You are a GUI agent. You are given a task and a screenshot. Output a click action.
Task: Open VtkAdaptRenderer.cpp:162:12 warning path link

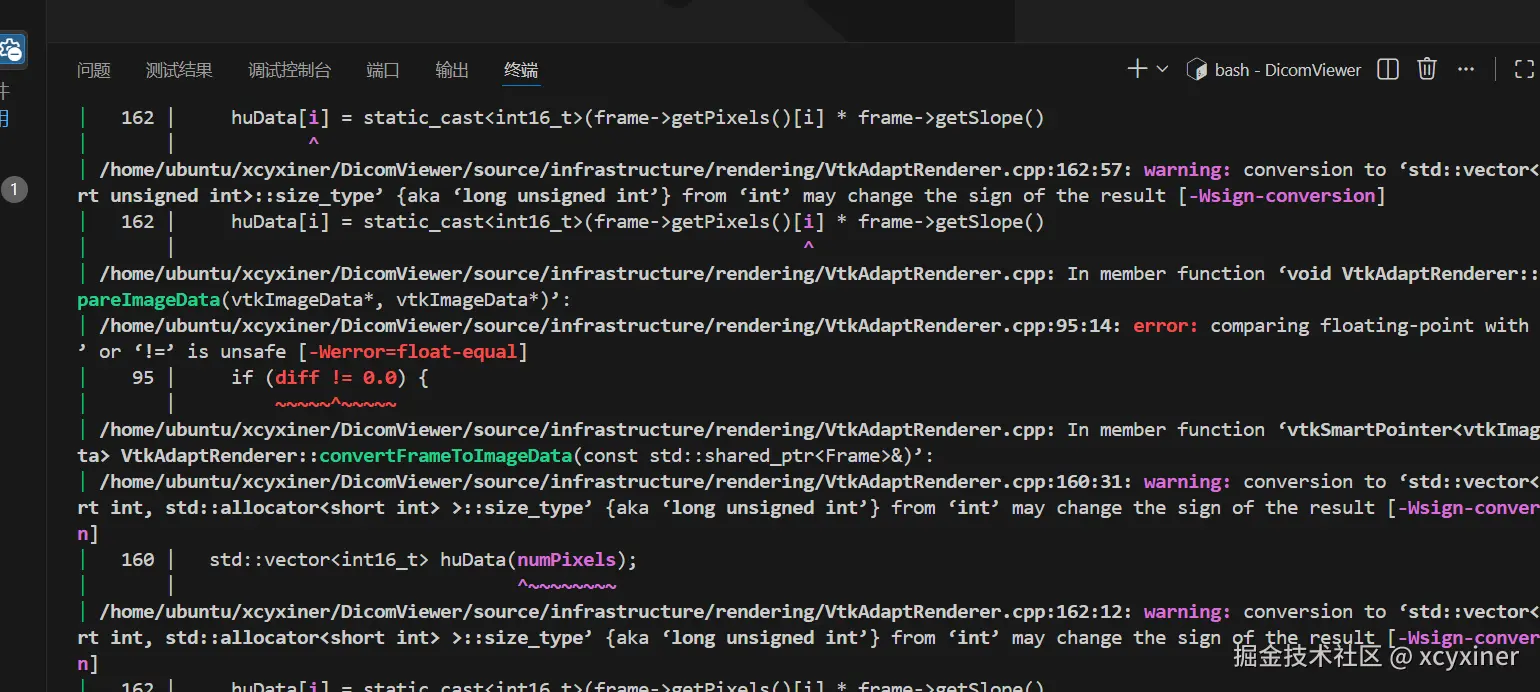(616, 612)
